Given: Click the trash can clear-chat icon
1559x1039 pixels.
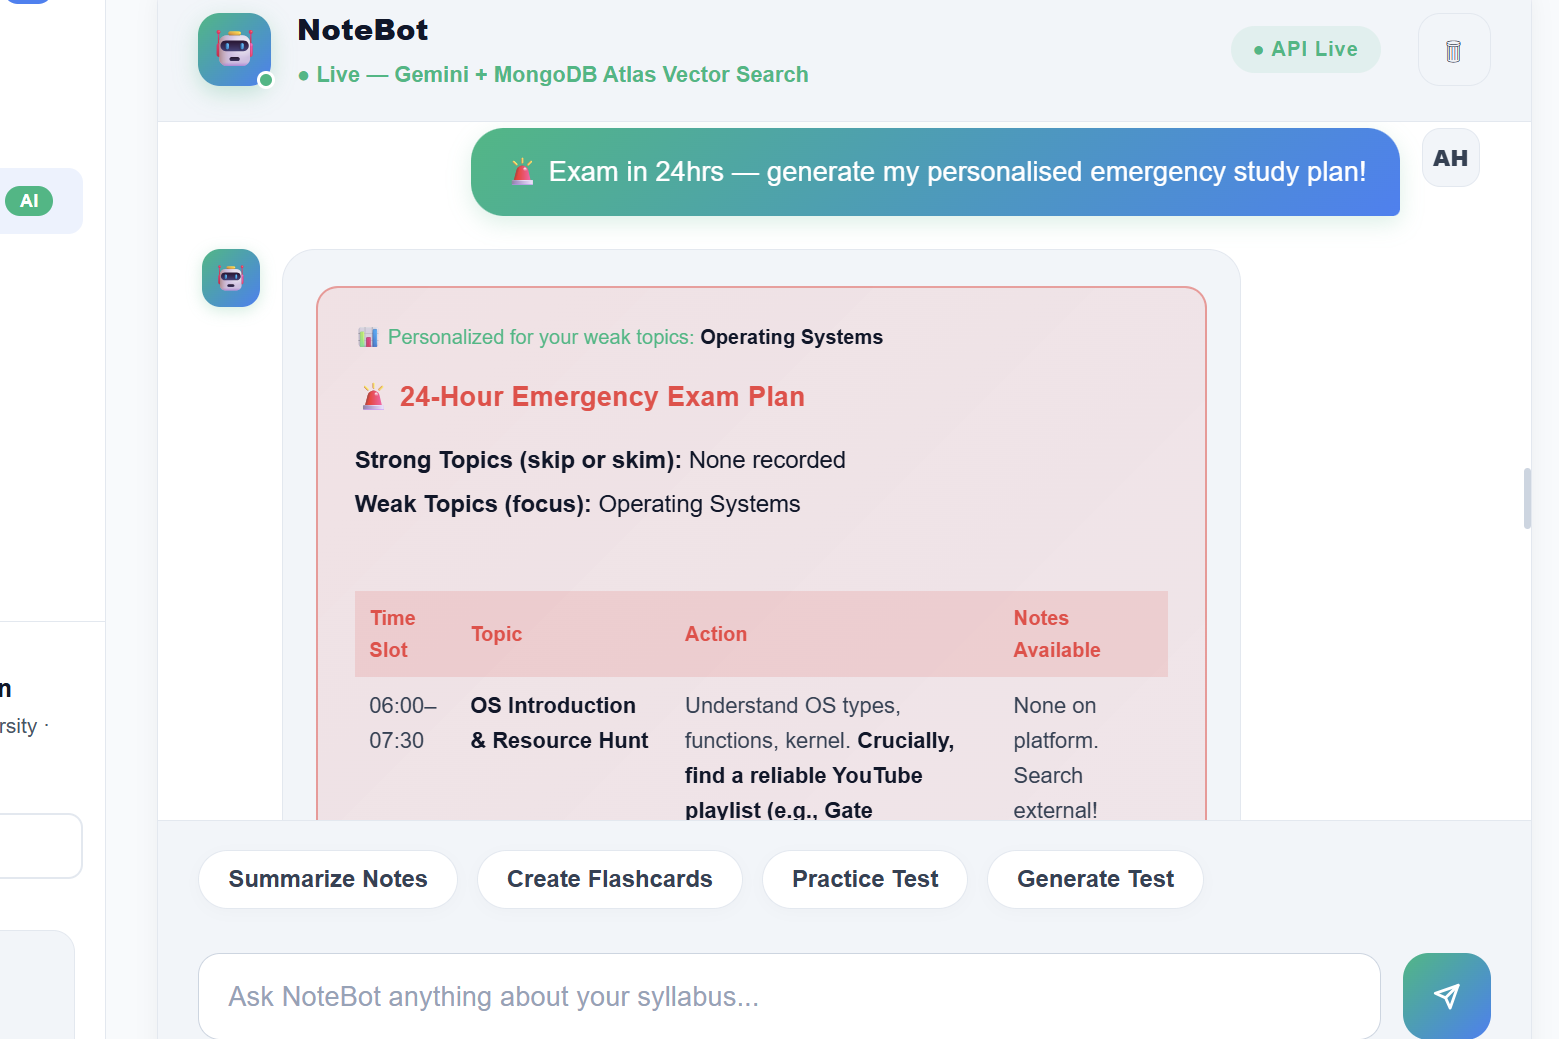Looking at the screenshot, I should click(x=1454, y=50).
